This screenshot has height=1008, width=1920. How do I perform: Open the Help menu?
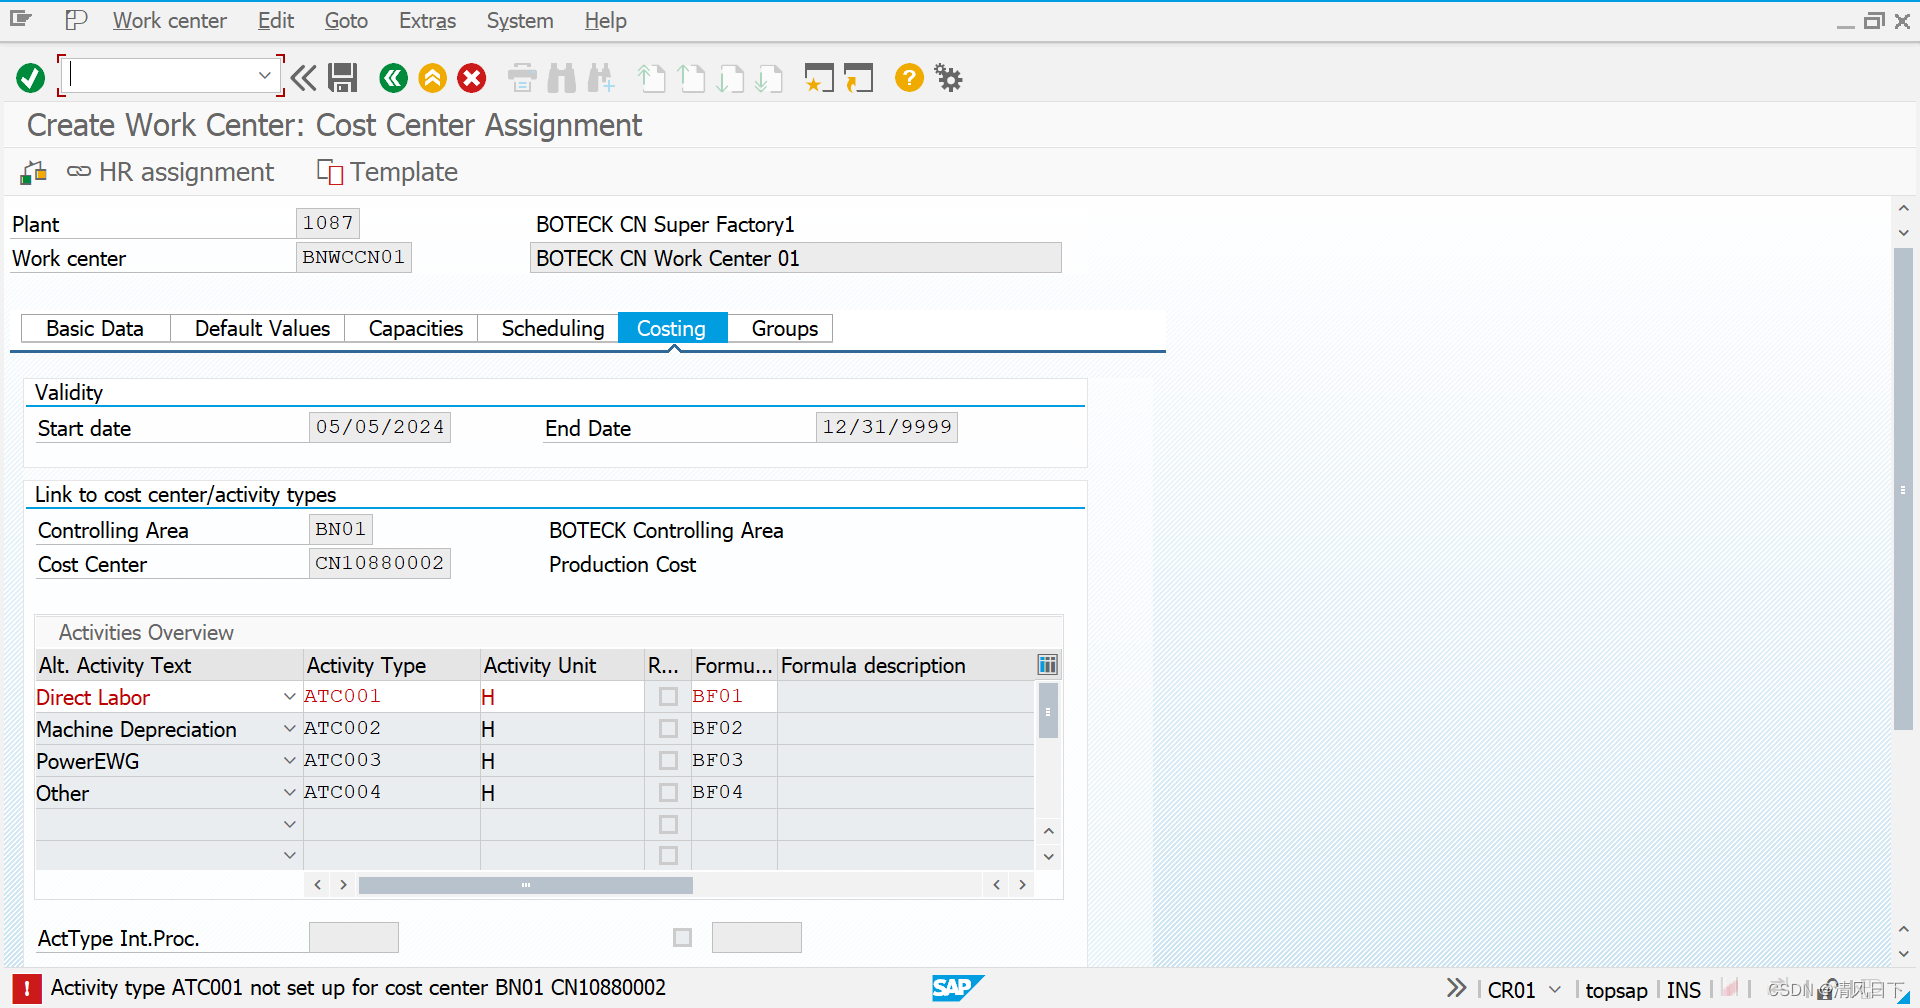point(605,21)
